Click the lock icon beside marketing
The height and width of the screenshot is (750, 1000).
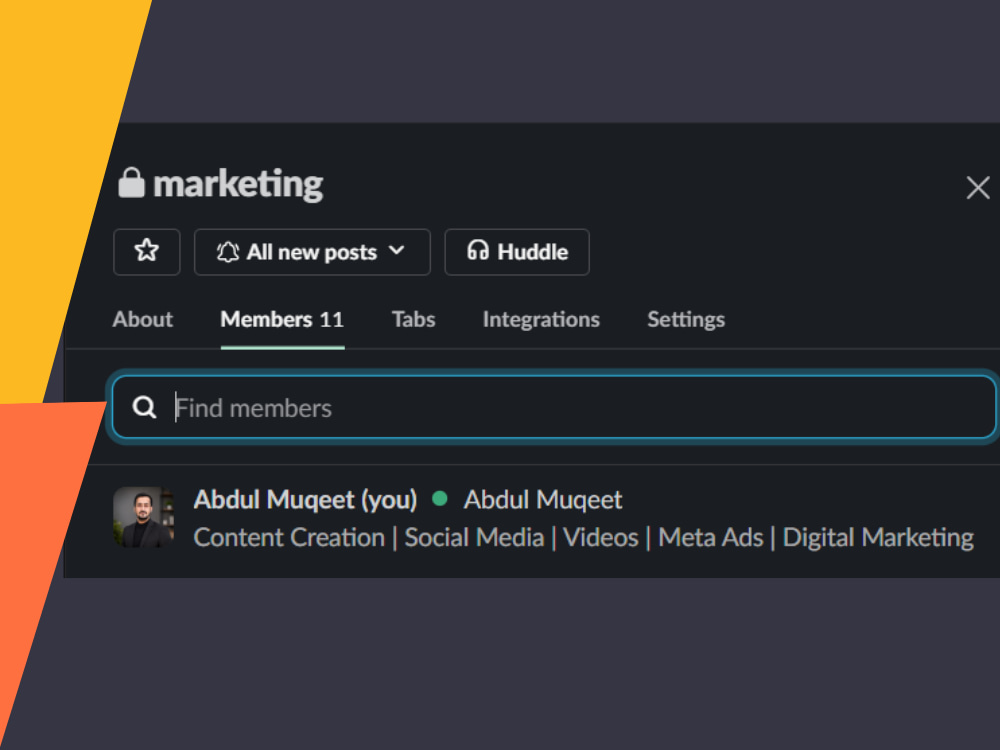(x=131, y=183)
